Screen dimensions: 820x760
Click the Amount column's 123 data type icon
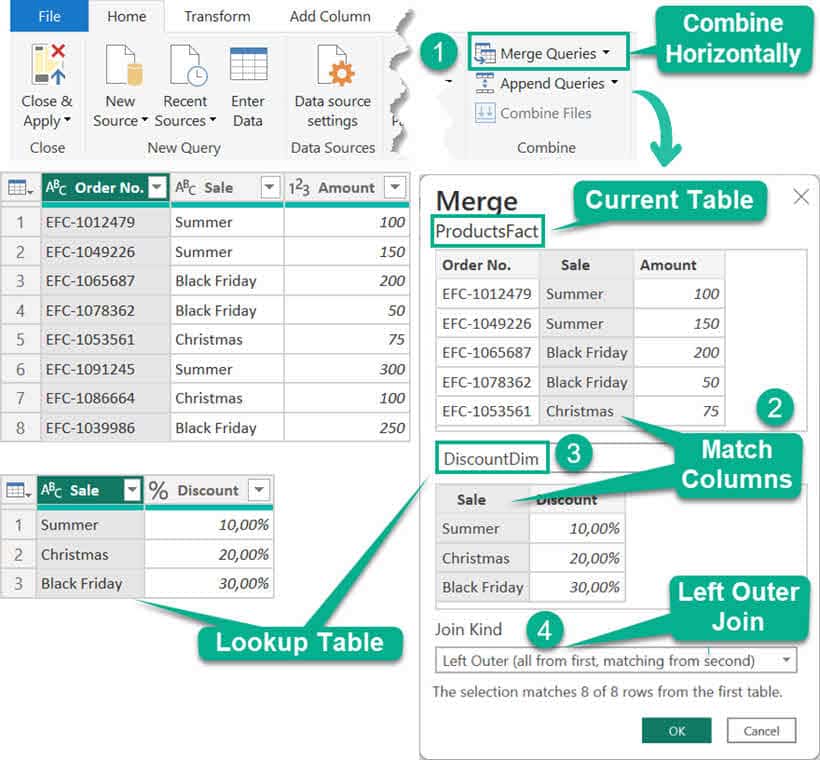pyautogui.click(x=299, y=187)
